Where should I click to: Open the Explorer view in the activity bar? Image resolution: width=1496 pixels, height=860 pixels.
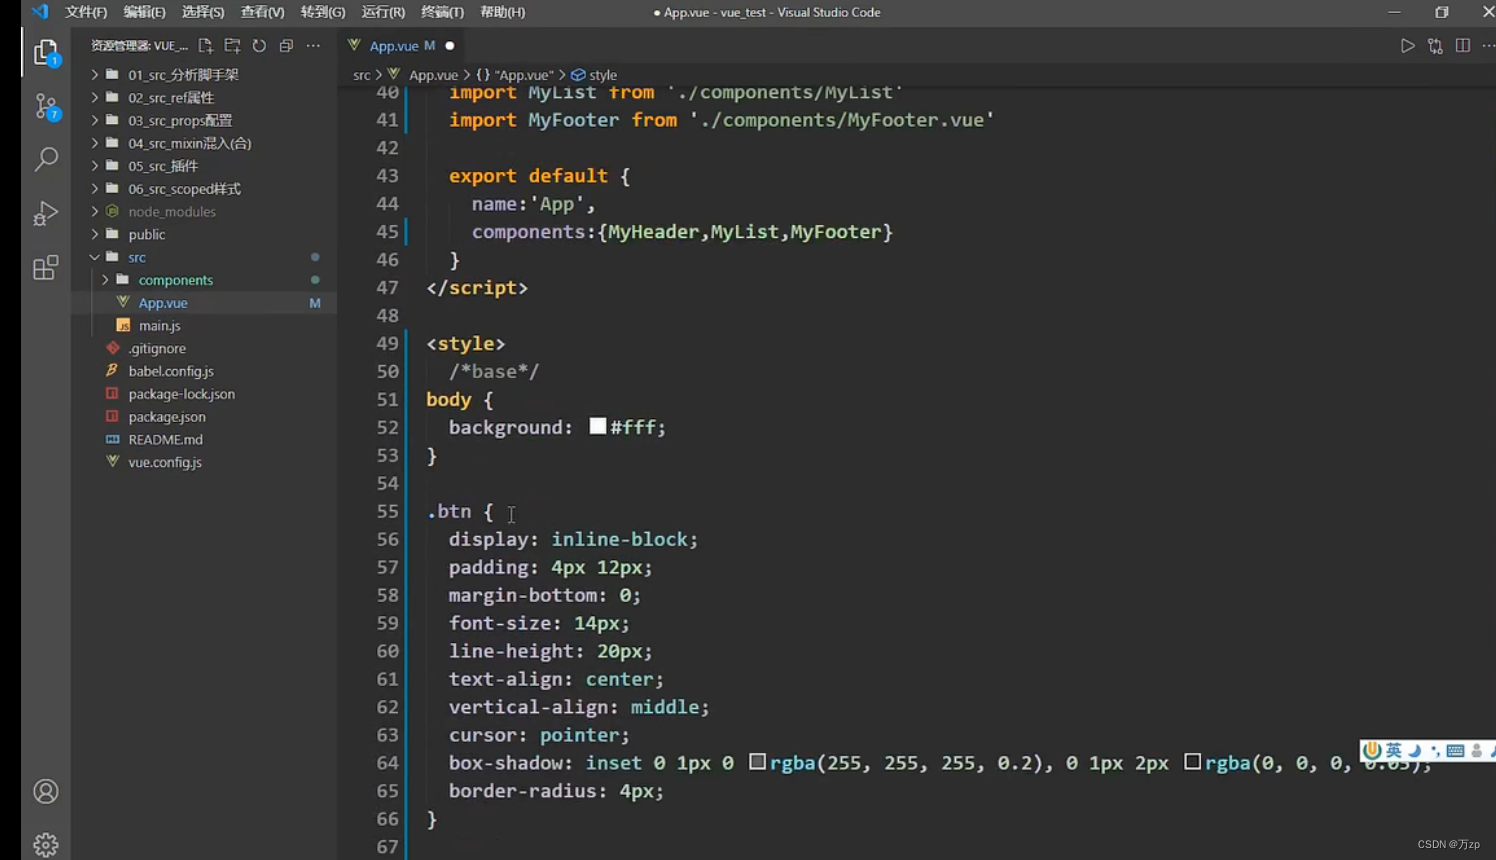46,52
